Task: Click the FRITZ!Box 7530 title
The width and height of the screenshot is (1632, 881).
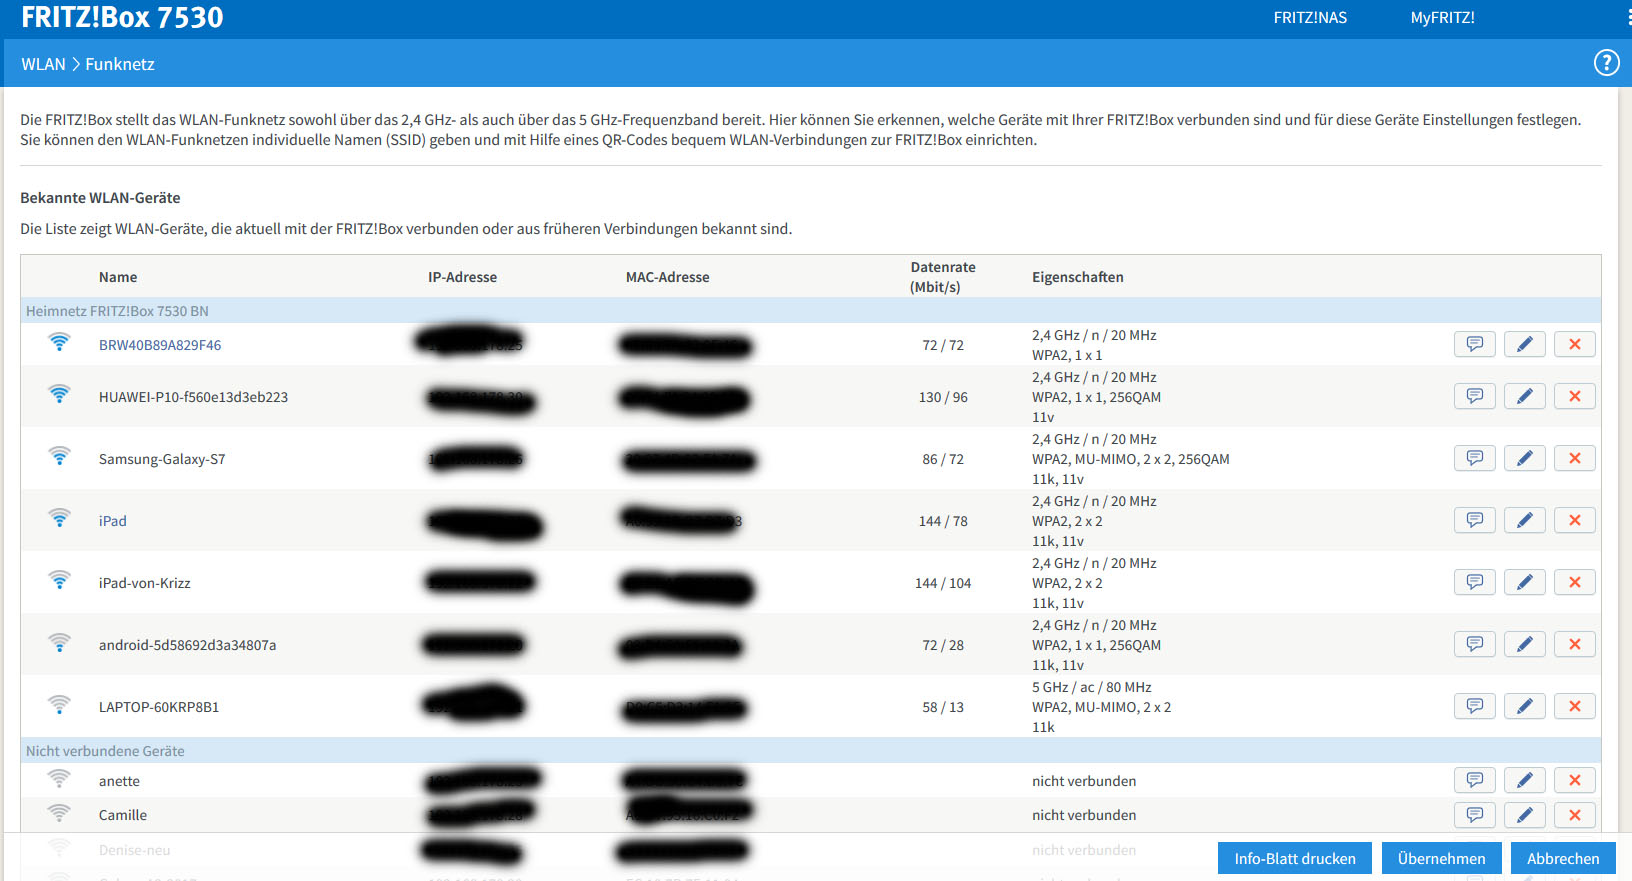Action: (122, 17)
